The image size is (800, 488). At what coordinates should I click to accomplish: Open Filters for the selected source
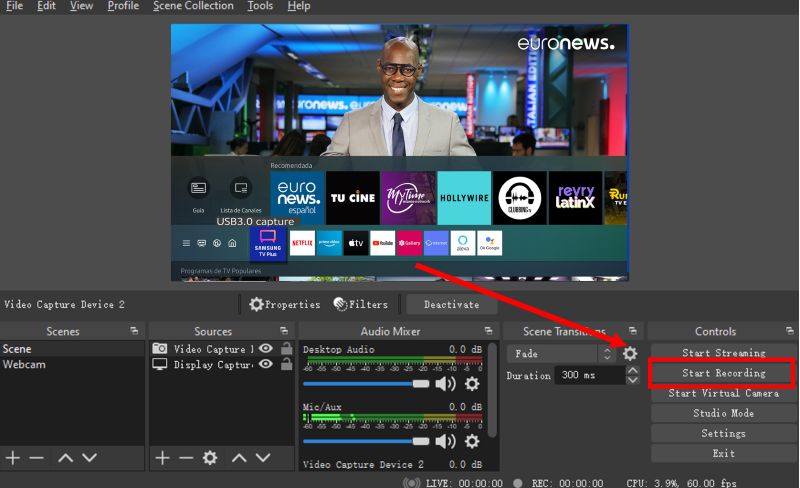(361, 304)
